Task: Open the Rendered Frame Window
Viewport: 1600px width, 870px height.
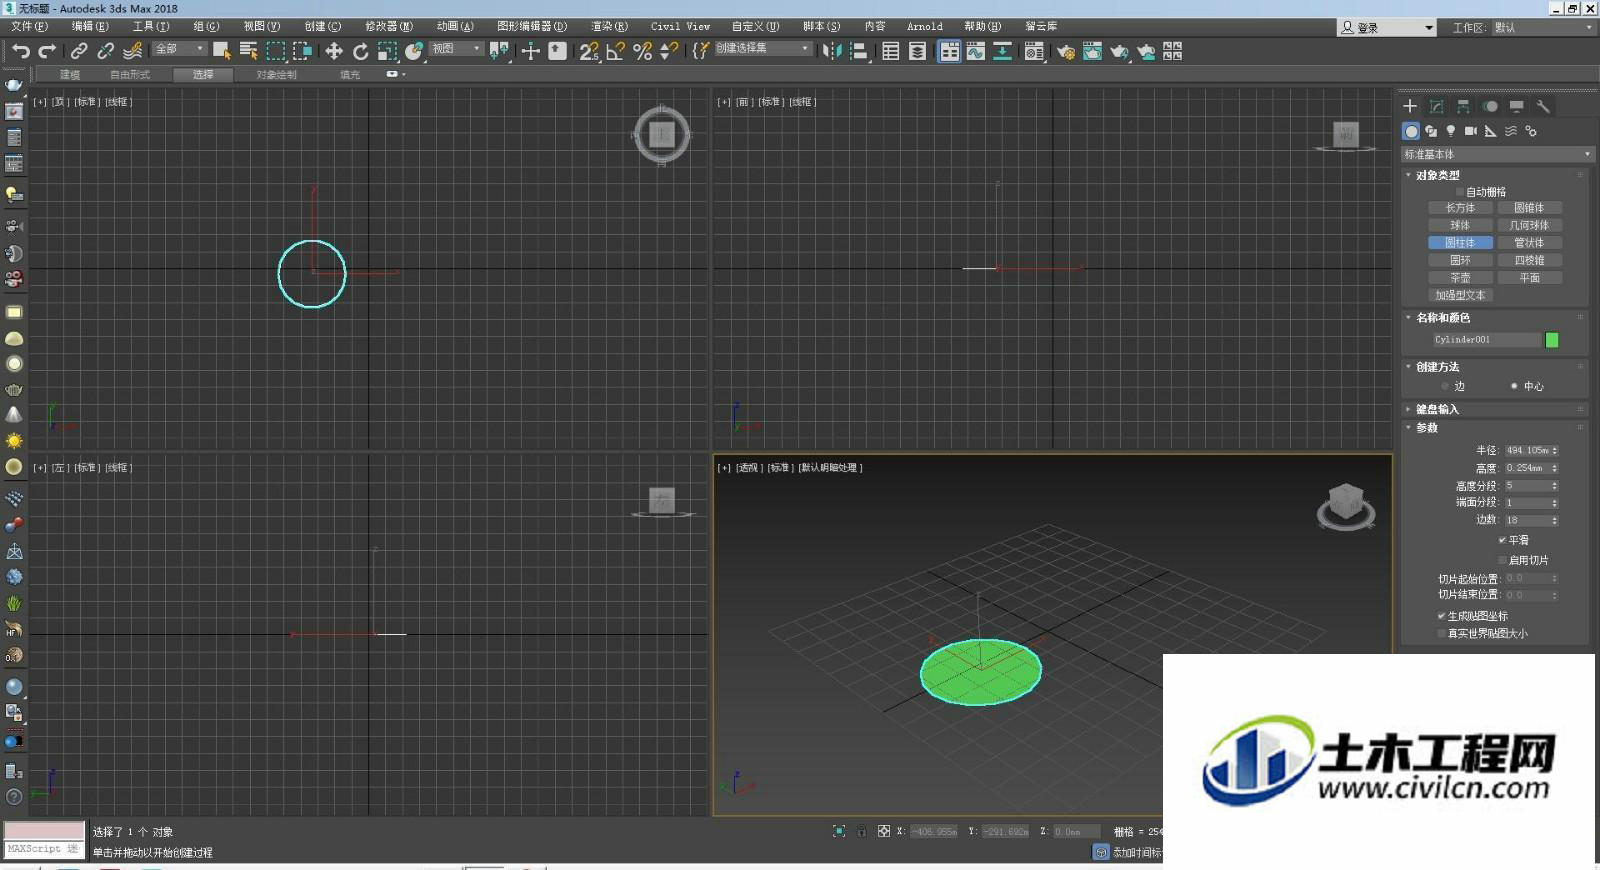Action: (x=1093, y=51)
